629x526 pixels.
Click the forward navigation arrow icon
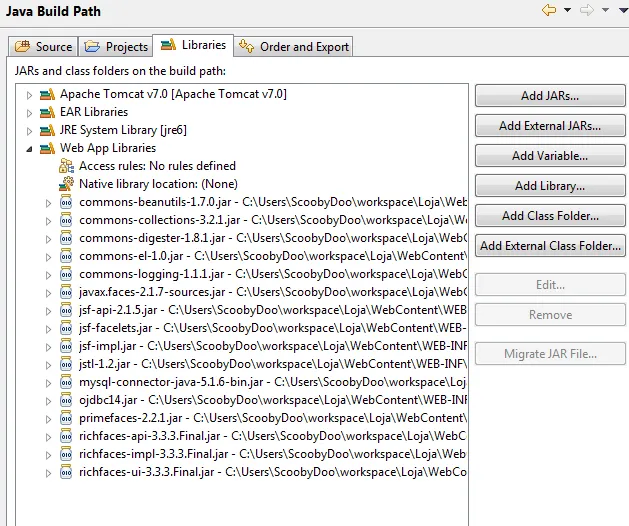coord(587,10)
